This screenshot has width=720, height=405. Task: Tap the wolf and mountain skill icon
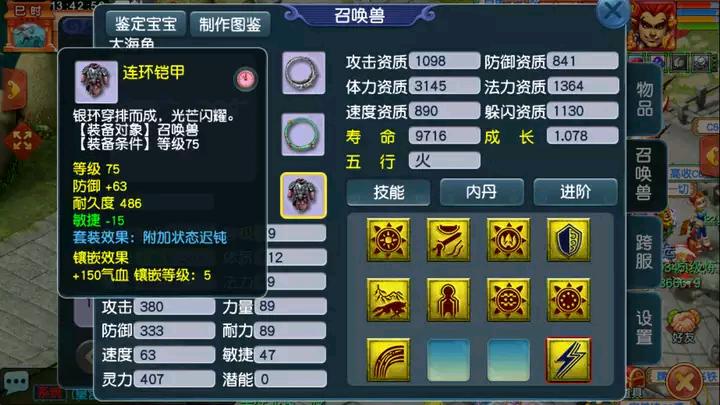point(388,300)
